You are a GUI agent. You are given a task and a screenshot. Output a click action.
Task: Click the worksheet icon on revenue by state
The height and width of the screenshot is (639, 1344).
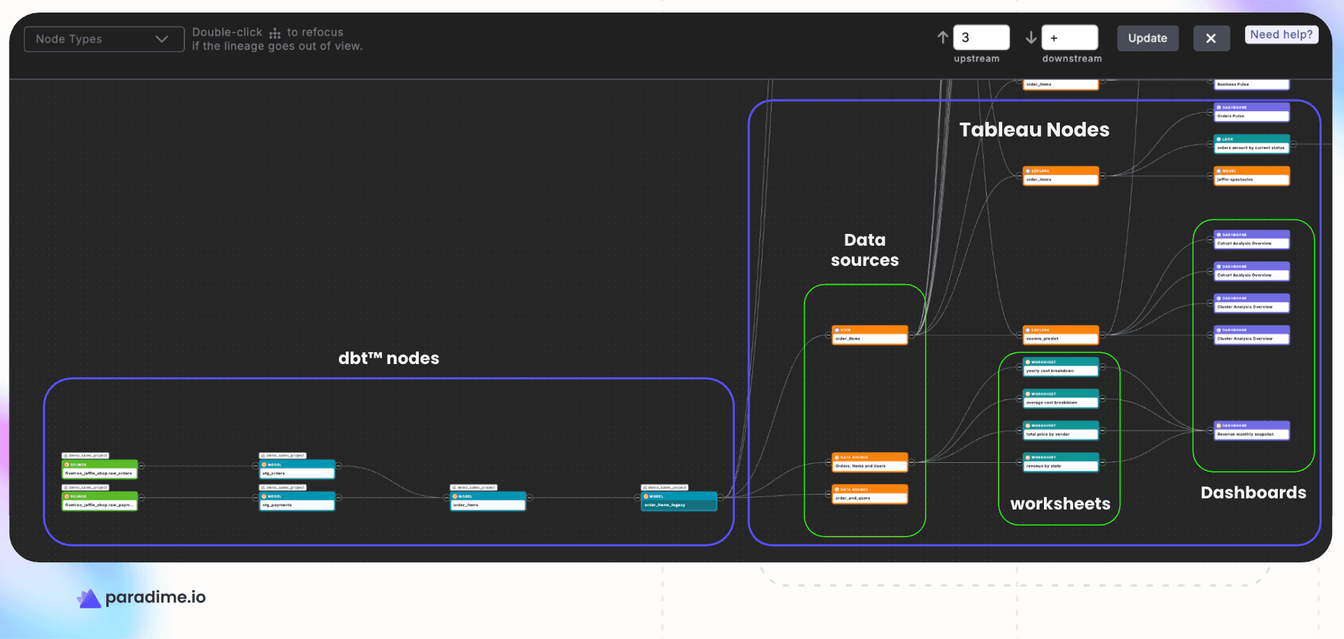1027,457
